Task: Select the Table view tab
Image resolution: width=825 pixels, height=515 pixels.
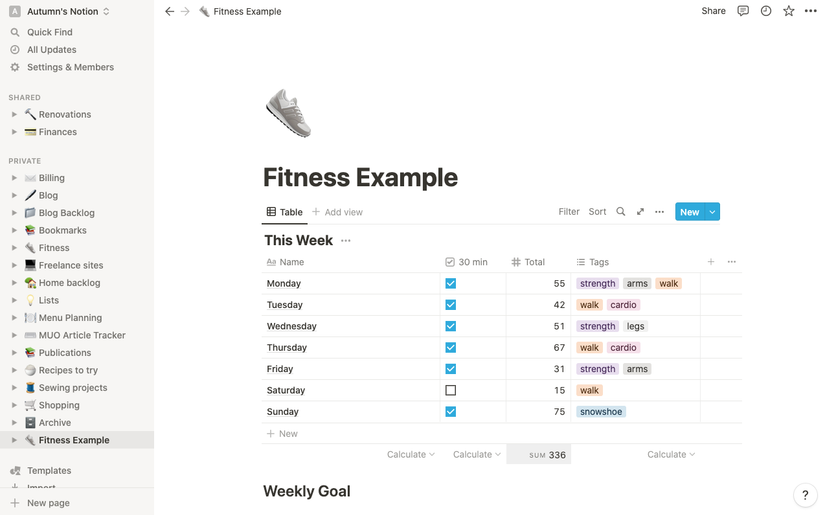Action: point(284,212)
